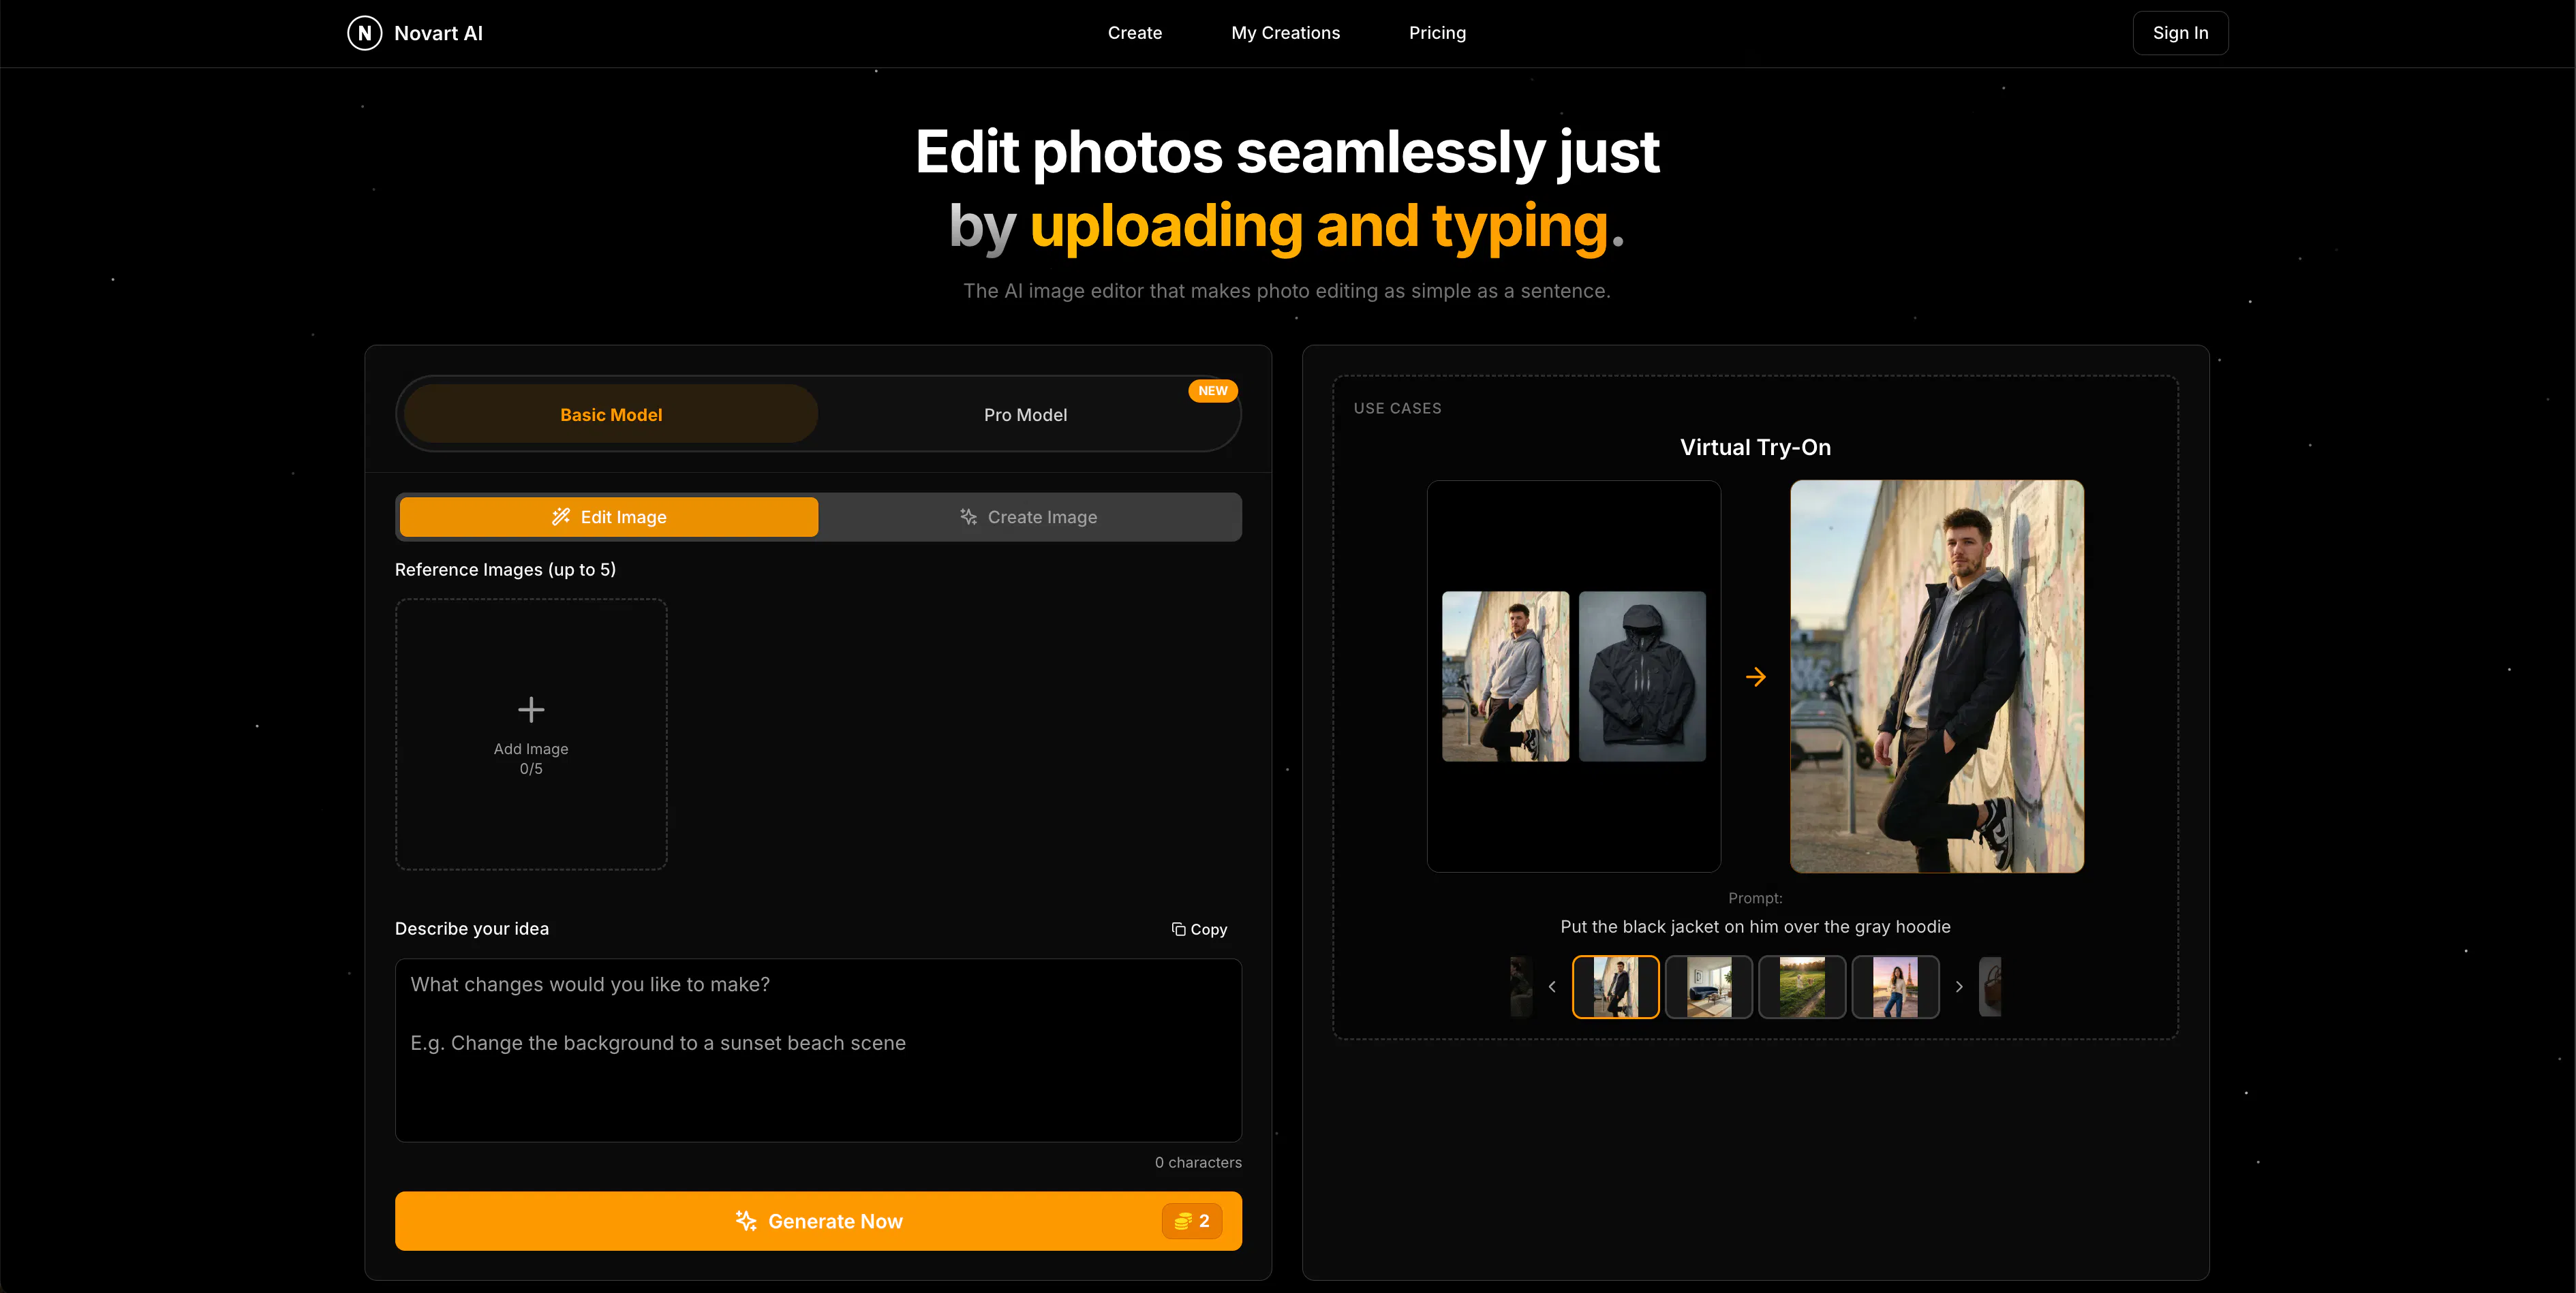Click the copy icon beside Copy
Screen dimensions: 2576x1293
(1178, 929)
